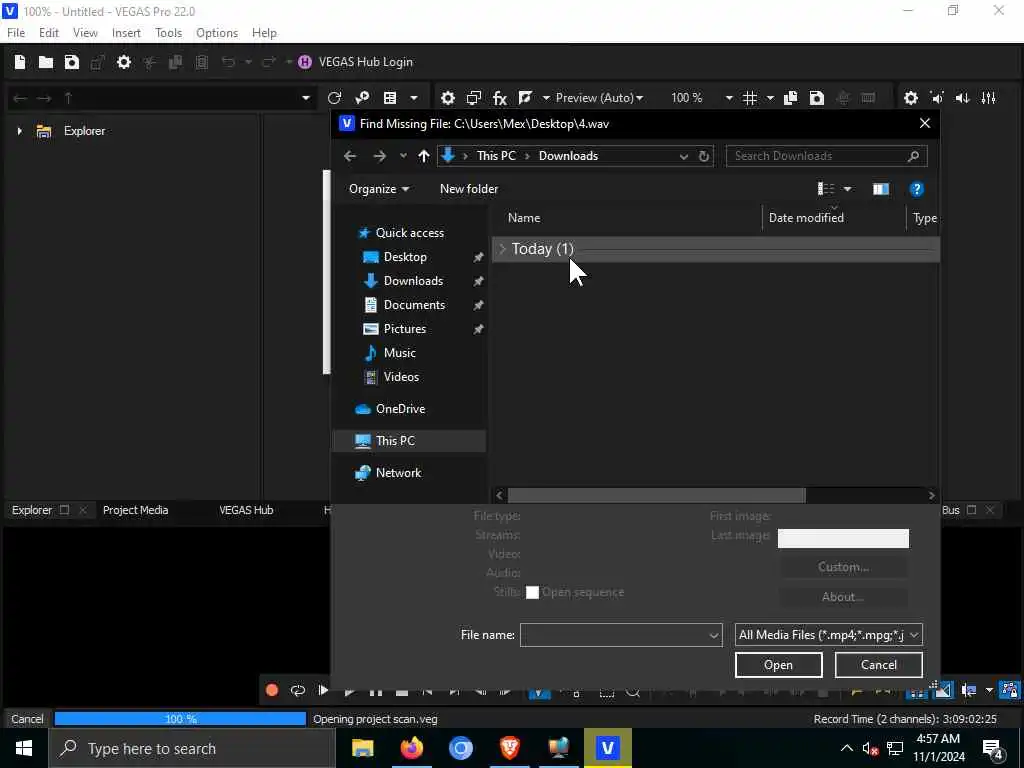Copy preview snapshot to clipboard icon
1024x768 pixels.
pyautogui.click(x=790, y=98)
